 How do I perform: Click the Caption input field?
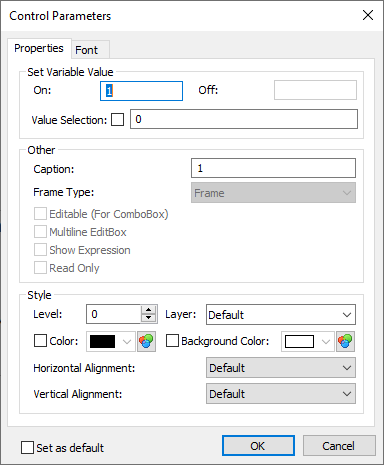273,168
